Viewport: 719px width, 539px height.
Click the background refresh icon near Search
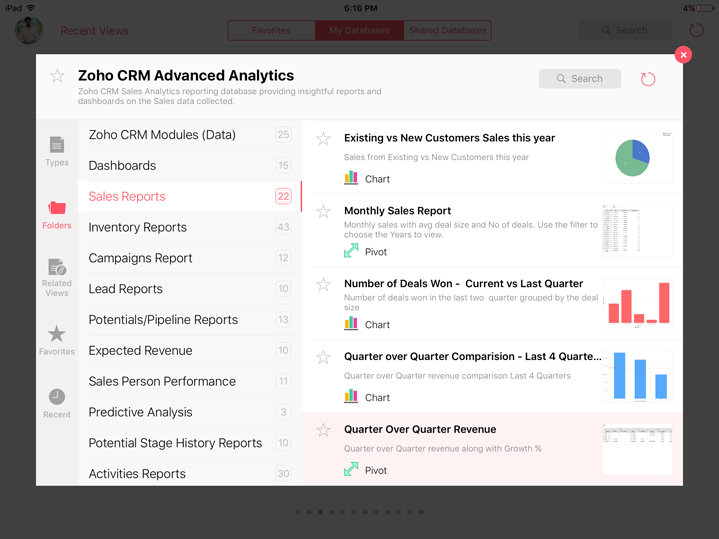click(696, 30)
